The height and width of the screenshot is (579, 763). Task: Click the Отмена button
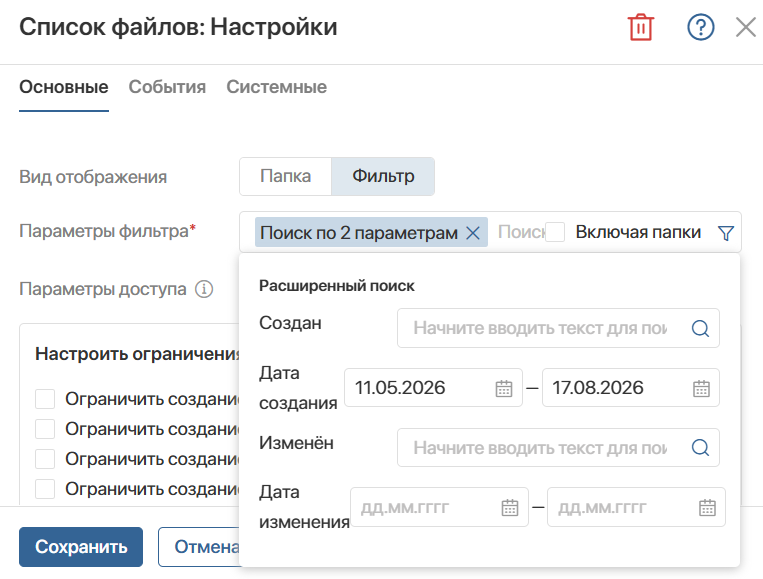pyautogui.click(x=200, y=547)
